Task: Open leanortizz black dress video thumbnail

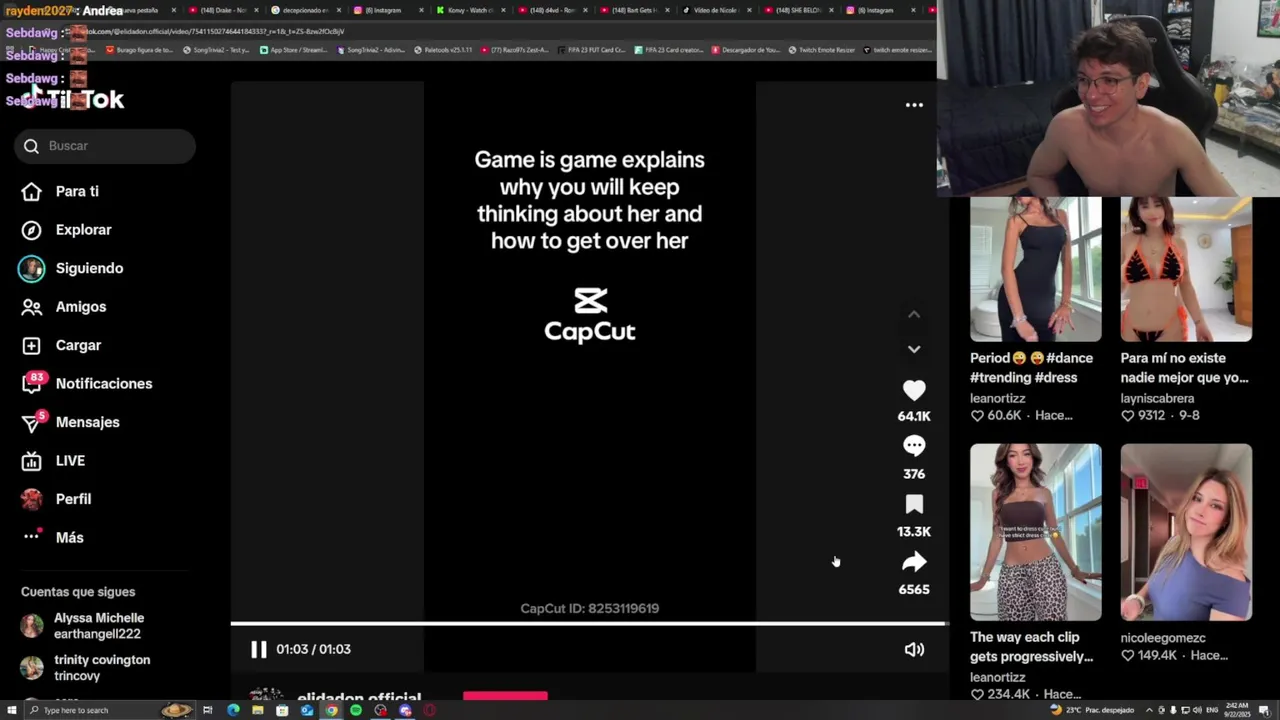Action: pyautogui.click(x=1036, y=269)
